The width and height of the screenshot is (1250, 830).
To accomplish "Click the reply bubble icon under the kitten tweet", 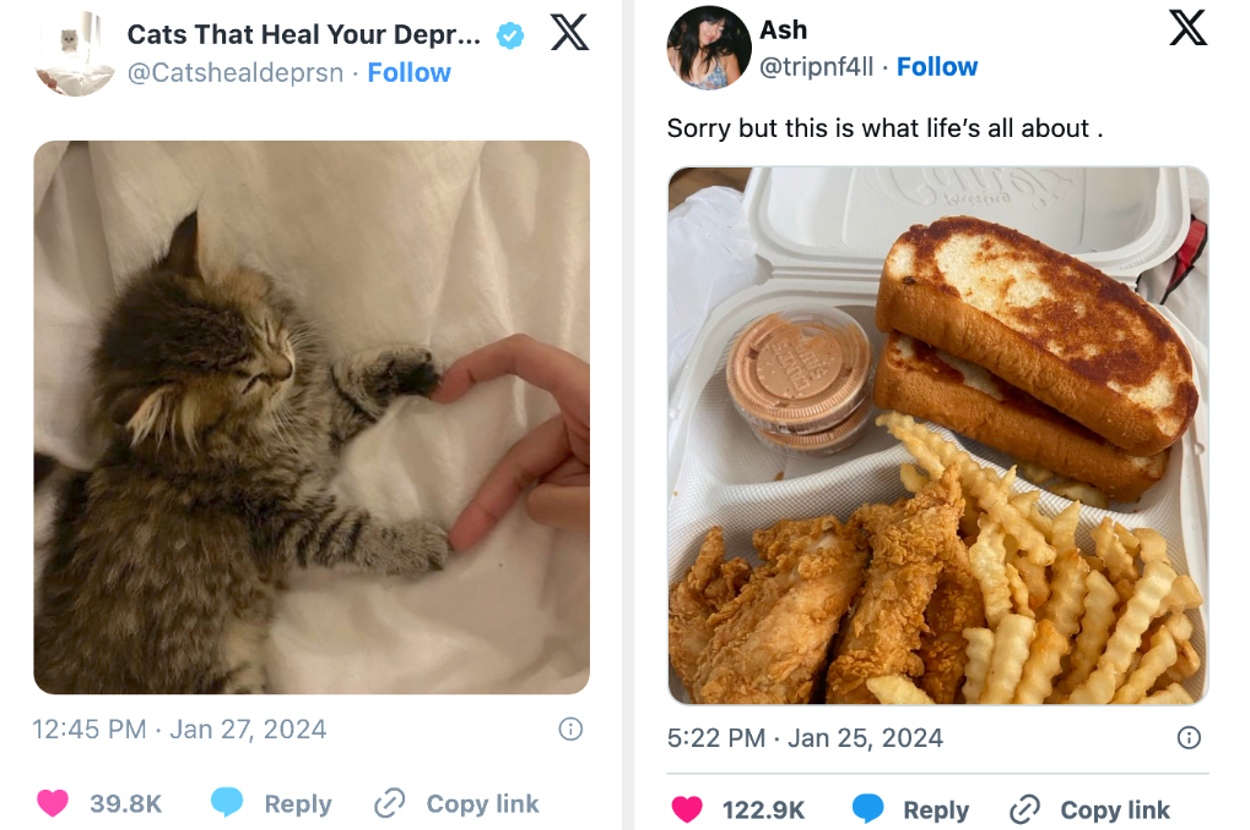I will [x=227, y=802].
